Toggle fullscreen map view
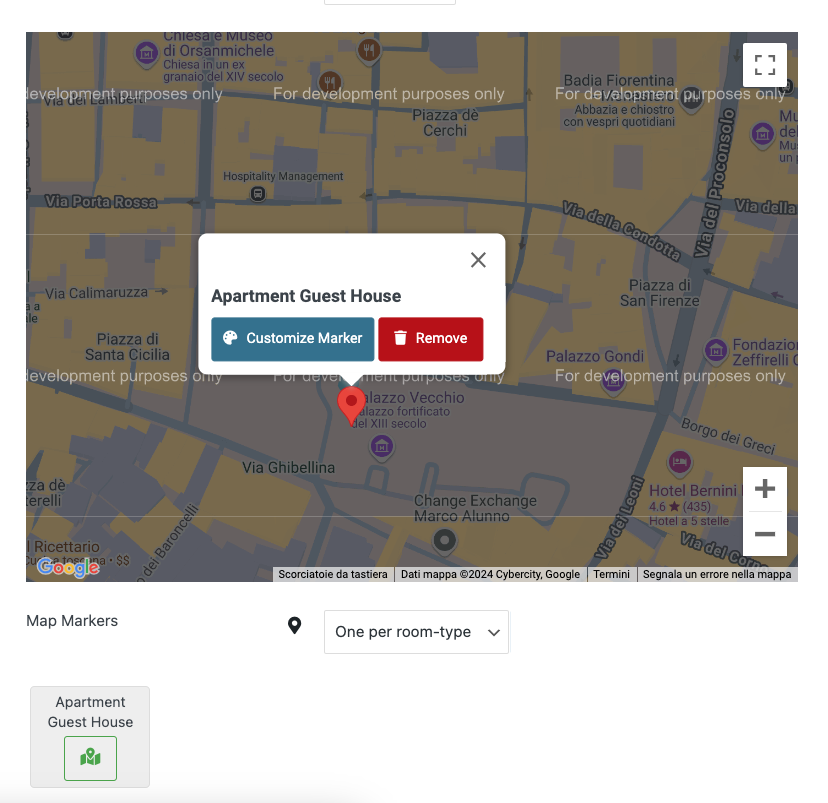The height and width of the screenshot is (803, 828). click(x=765, y=65)
